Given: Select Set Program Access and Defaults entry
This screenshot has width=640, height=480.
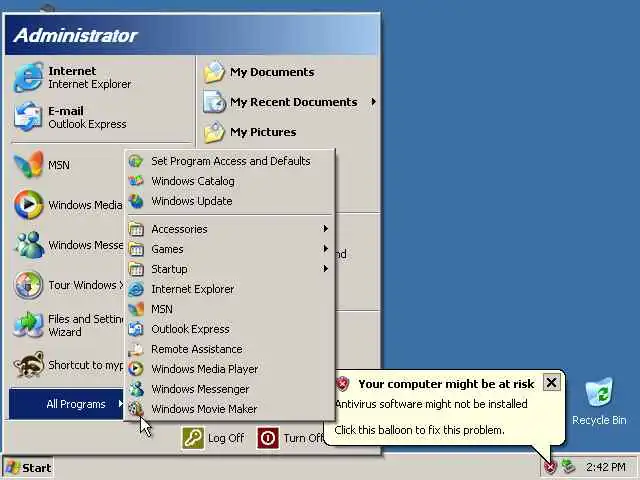Looking at the screenshot, I should click(x=231, y=161).
